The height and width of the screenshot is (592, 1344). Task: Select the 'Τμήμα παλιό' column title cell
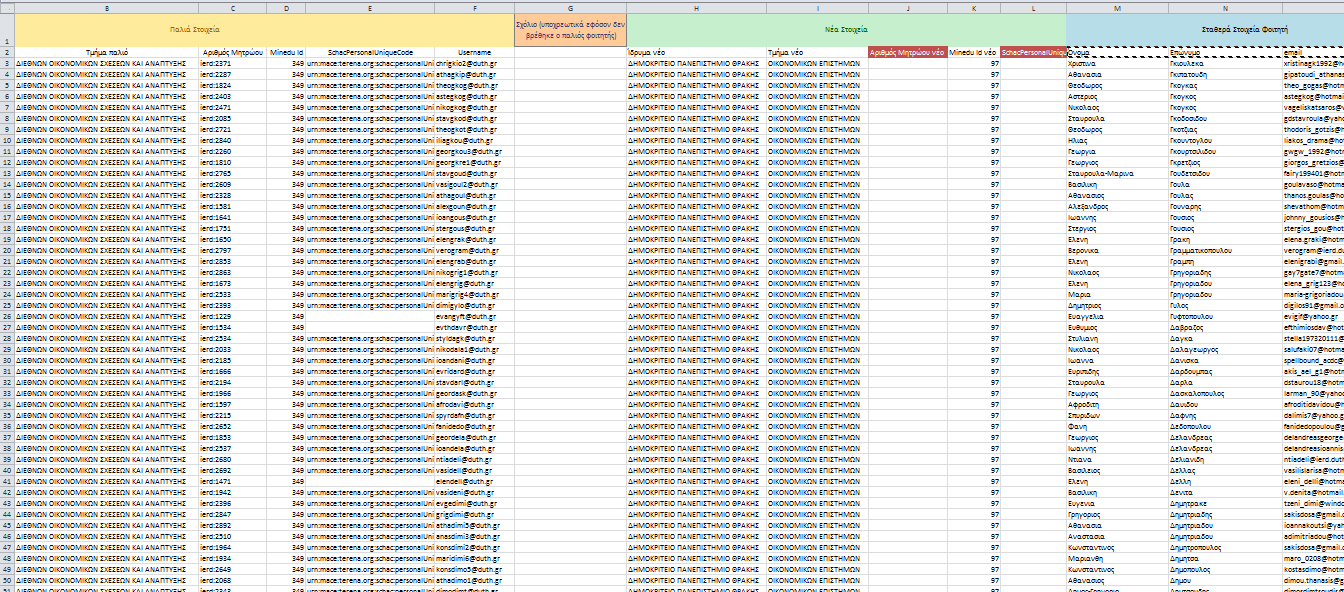[x=106, y=51]
